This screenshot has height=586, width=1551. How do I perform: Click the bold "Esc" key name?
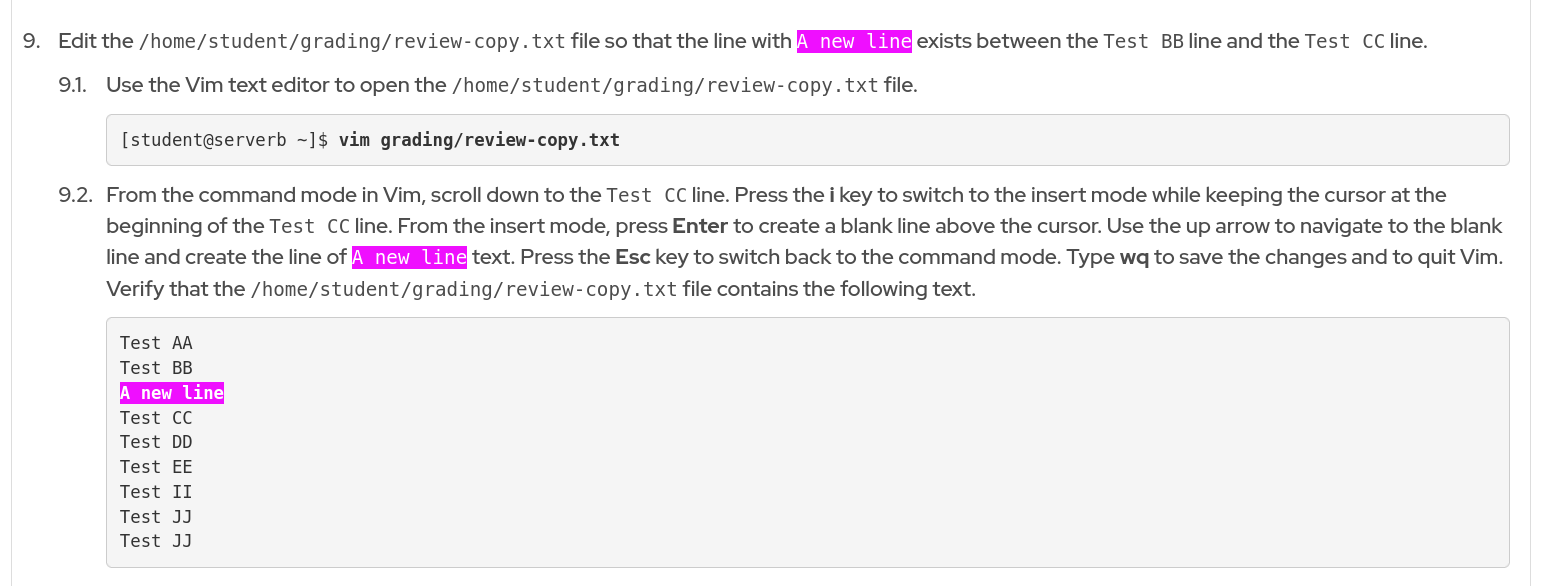632,258
